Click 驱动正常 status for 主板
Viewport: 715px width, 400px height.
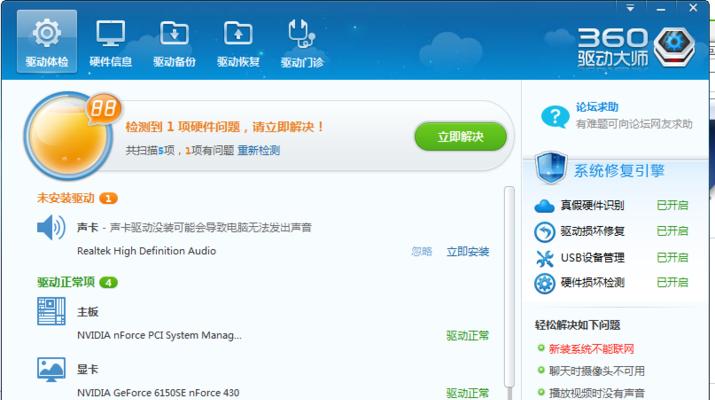tap(467, 336)
